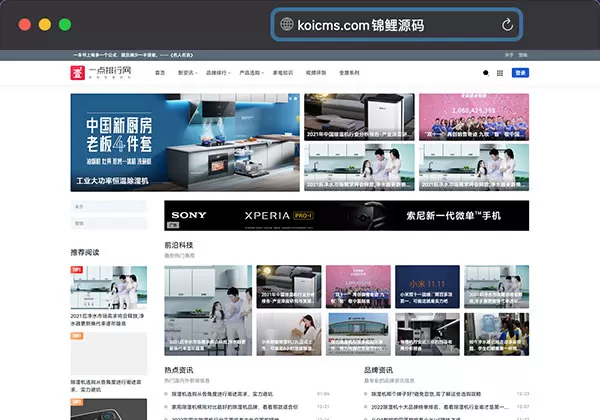600x420 pixels.
Task: Expand the 品牌排行 dropdown menu
Action: 218,73
